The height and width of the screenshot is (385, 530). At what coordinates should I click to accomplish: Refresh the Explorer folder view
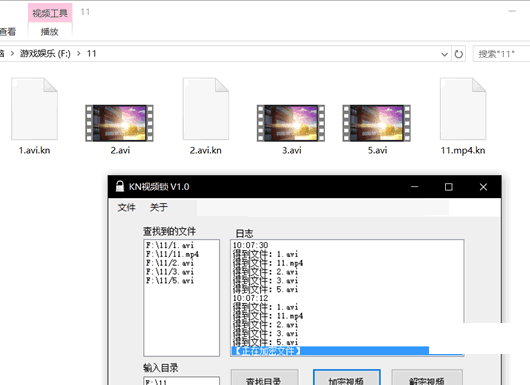(x=459, y=54)
